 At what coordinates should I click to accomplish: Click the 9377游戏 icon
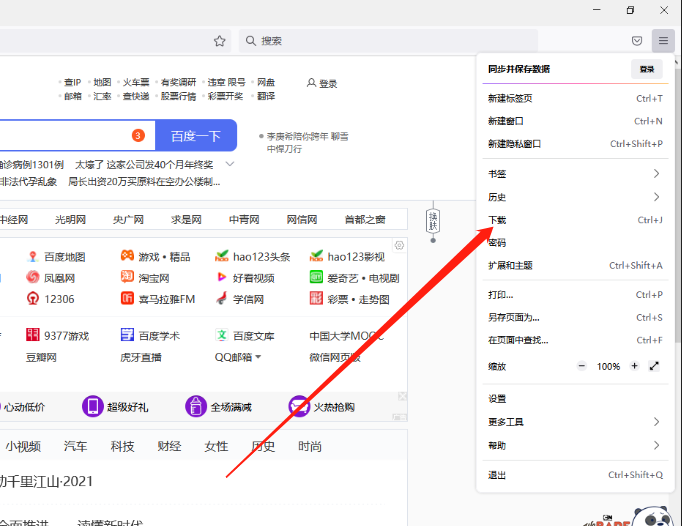[33, 335]
